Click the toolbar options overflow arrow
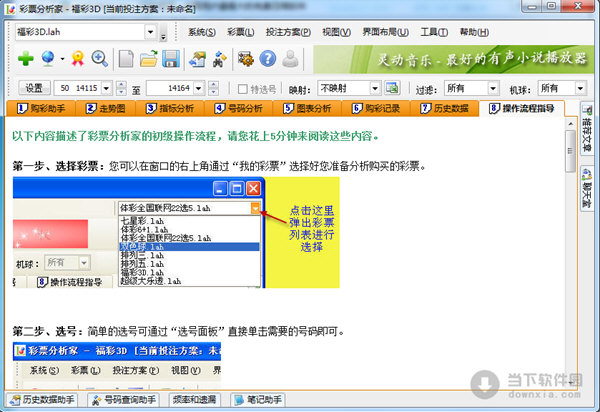 [163, 35]
